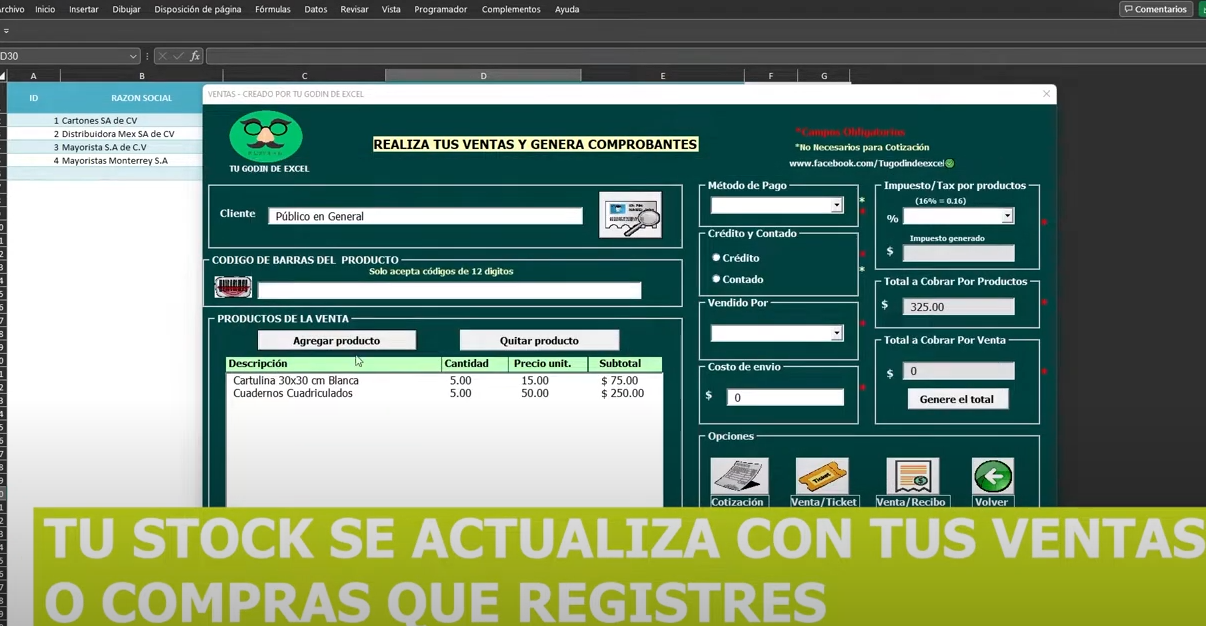Click the Quitar producto button
Image resolution: width=1206 pixels, height=626 pixels.
click(x=539, y=339)
